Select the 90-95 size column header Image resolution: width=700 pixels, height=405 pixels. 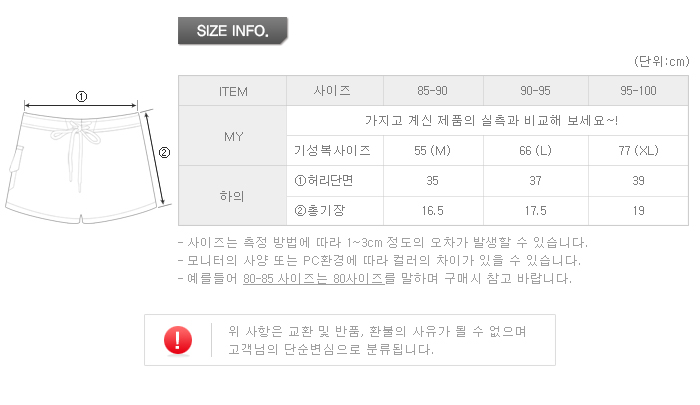(x=535, y=91)
